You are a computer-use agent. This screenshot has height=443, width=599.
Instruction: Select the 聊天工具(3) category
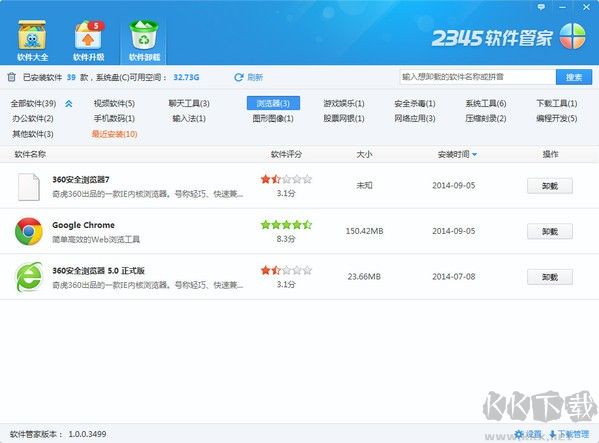coord(189,103)
